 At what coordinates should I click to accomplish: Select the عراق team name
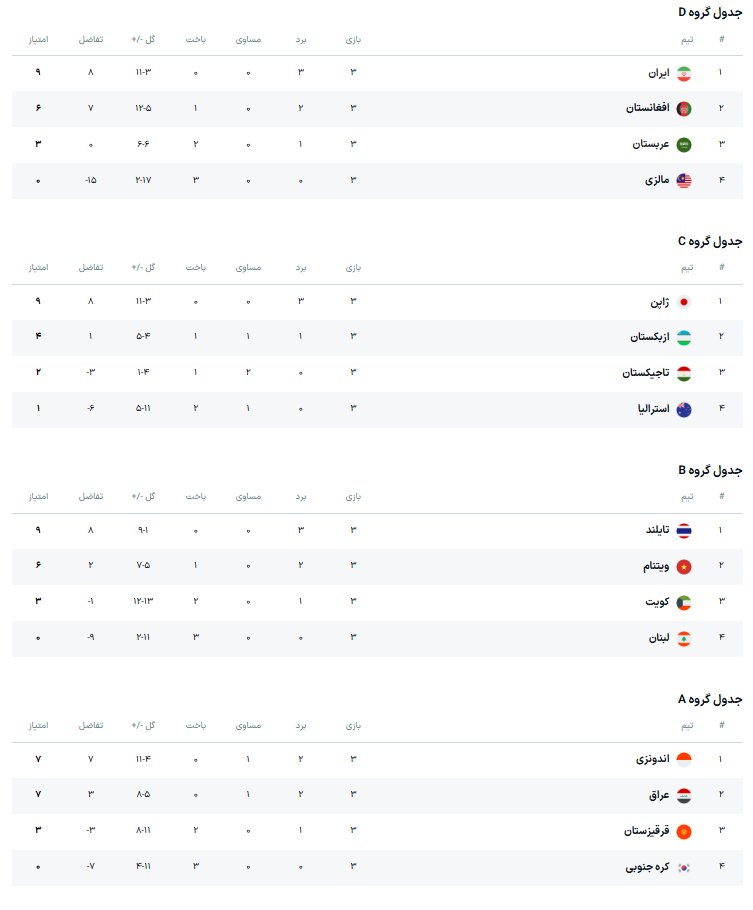[656, 796]
